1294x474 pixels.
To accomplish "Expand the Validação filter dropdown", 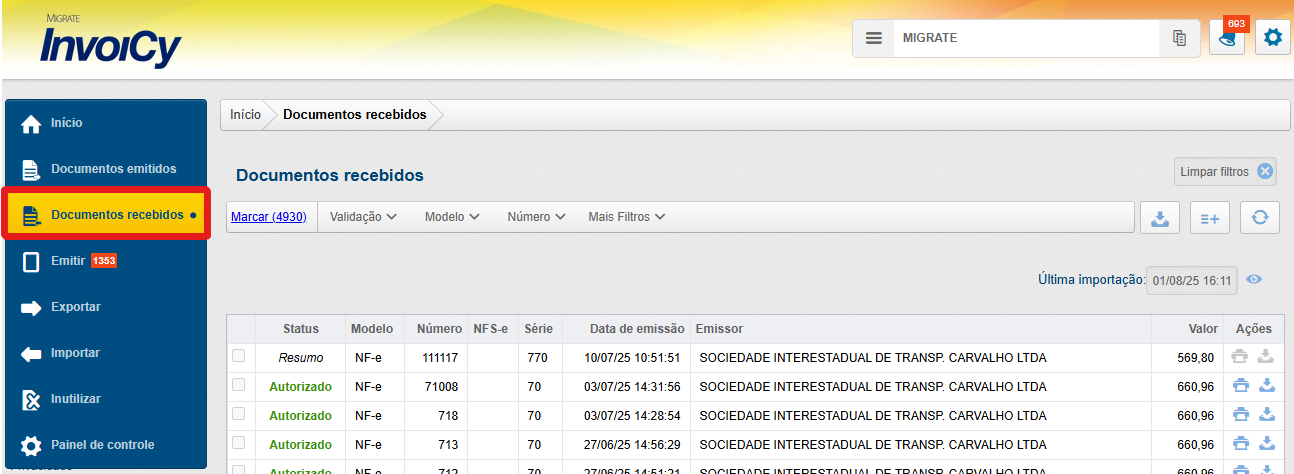I will (363, 217).
